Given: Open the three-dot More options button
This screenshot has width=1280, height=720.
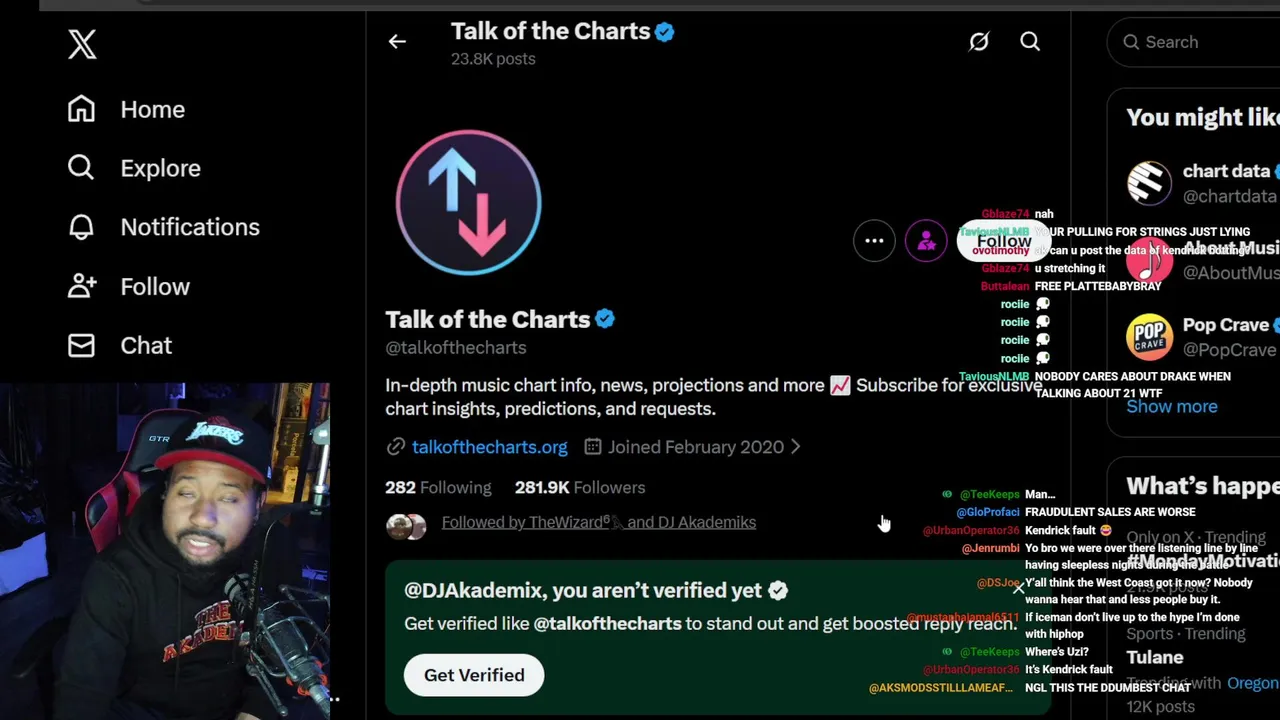Looking at the screenshot, I should click(x=874, y=241).
